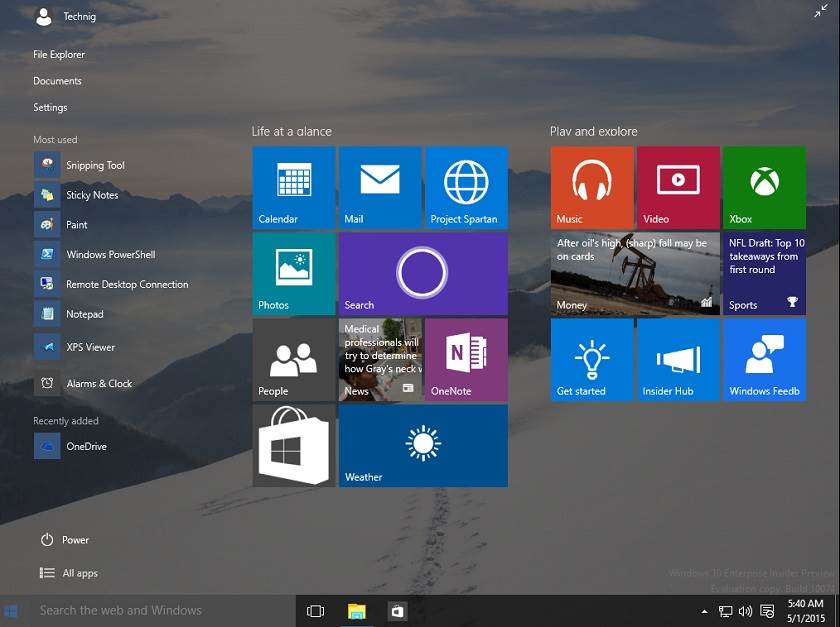Viewport: 840px width, 627px height.
Task: Open the Xbox tile
Action: [x=764, y=187]
